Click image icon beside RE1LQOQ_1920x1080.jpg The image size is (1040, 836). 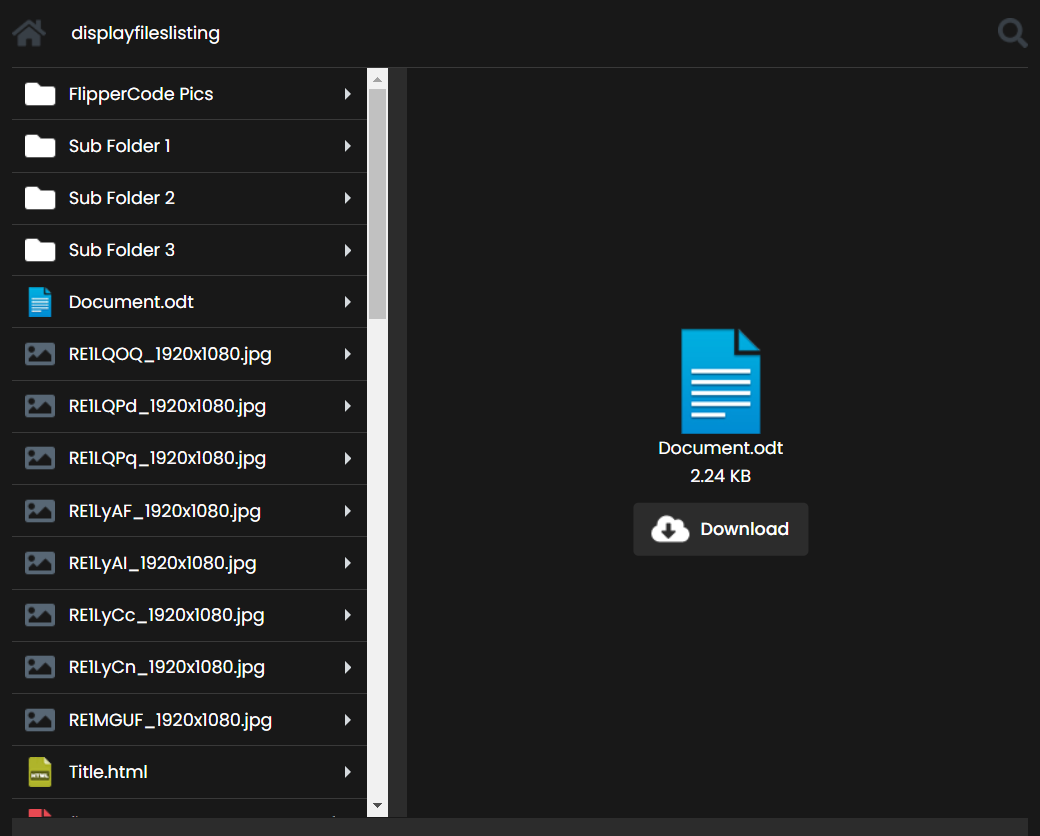[x=40, y=354]
